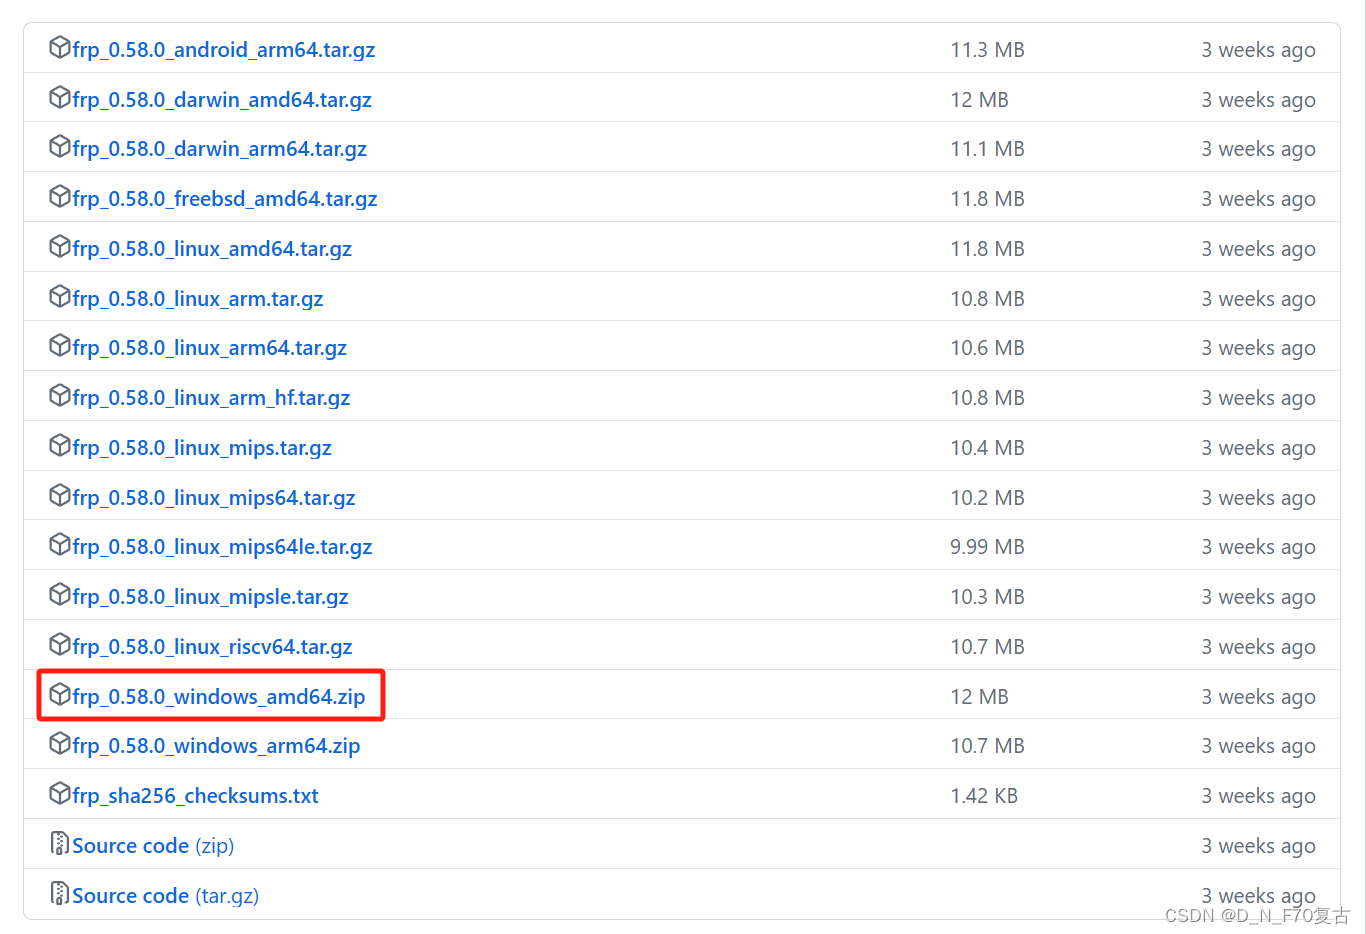1366x934 pixels.
Task: Download frp_0.58.0_android_arm64.tar.gz
Action: tap(224, 50)
